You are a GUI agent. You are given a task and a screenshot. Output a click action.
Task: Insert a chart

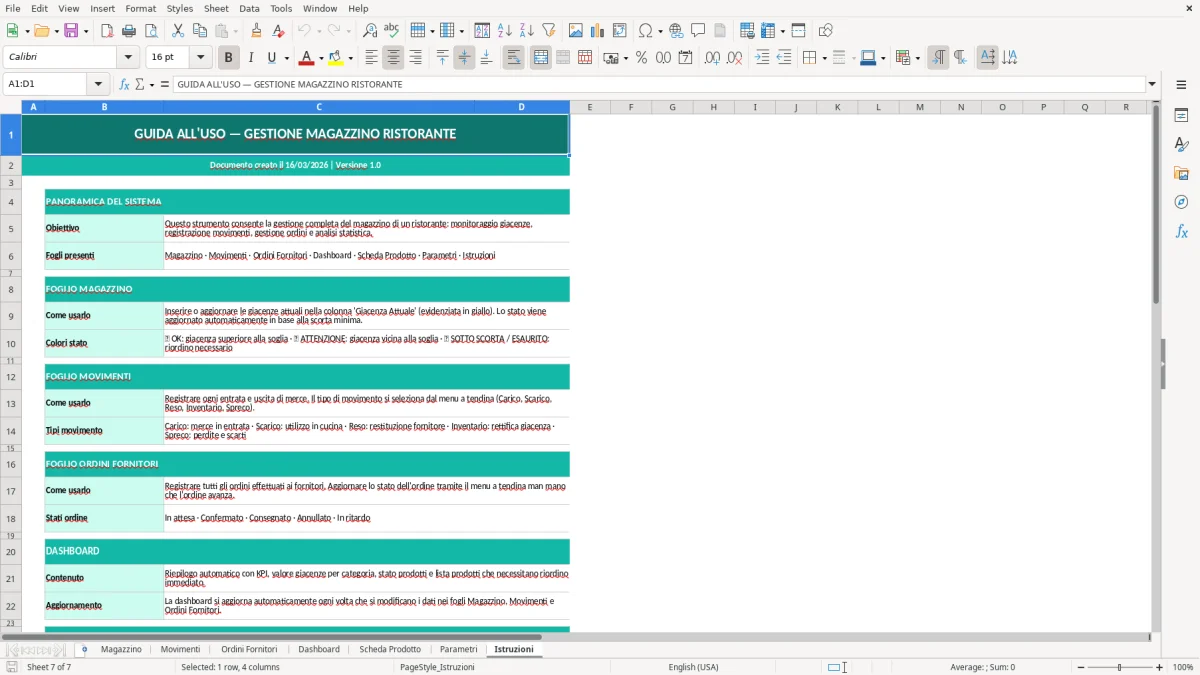pos(598,31)
